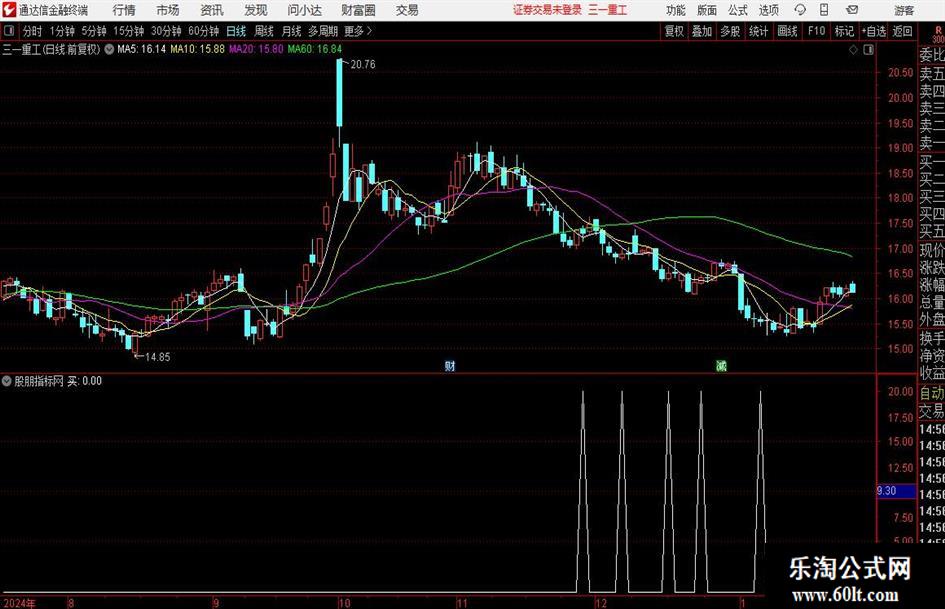Click the 复权 toolbar button
This screenshot has height=609, width=945.
tap(674, 31)
